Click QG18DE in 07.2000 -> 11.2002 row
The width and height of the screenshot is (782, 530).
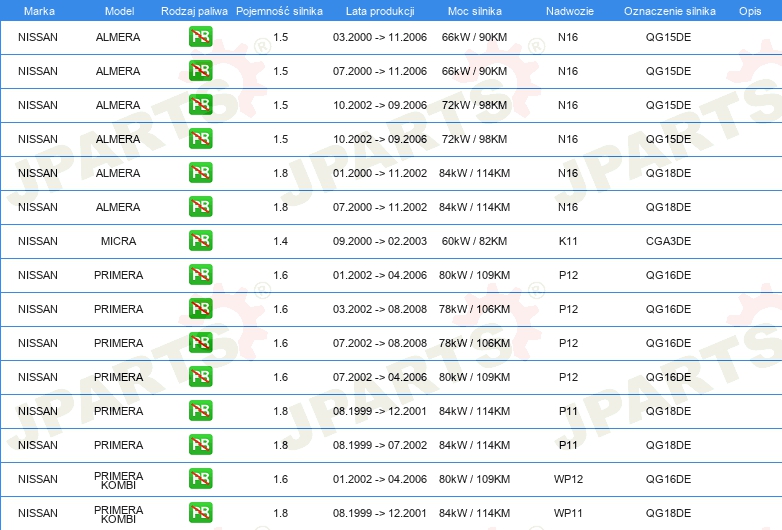(x=668, y=207)
